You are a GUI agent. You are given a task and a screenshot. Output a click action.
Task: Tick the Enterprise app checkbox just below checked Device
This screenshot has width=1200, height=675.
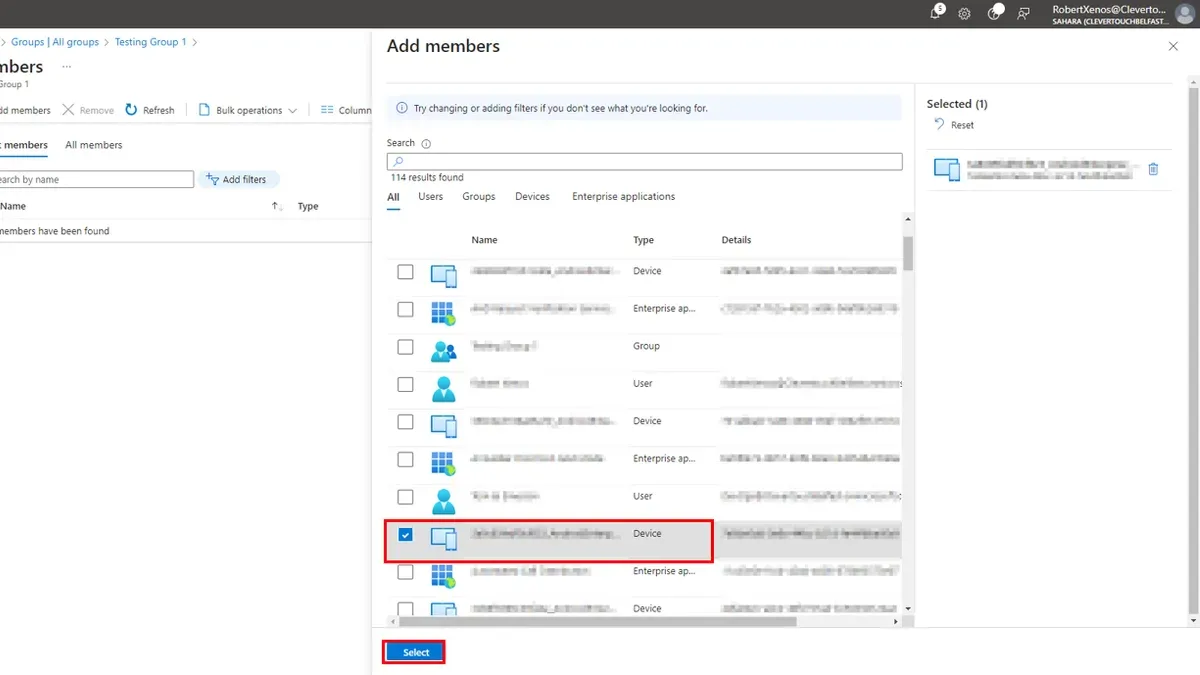click(405, 572)
